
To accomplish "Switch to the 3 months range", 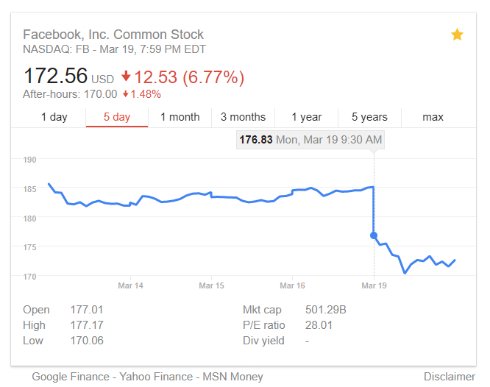I will tap(243, 117).
